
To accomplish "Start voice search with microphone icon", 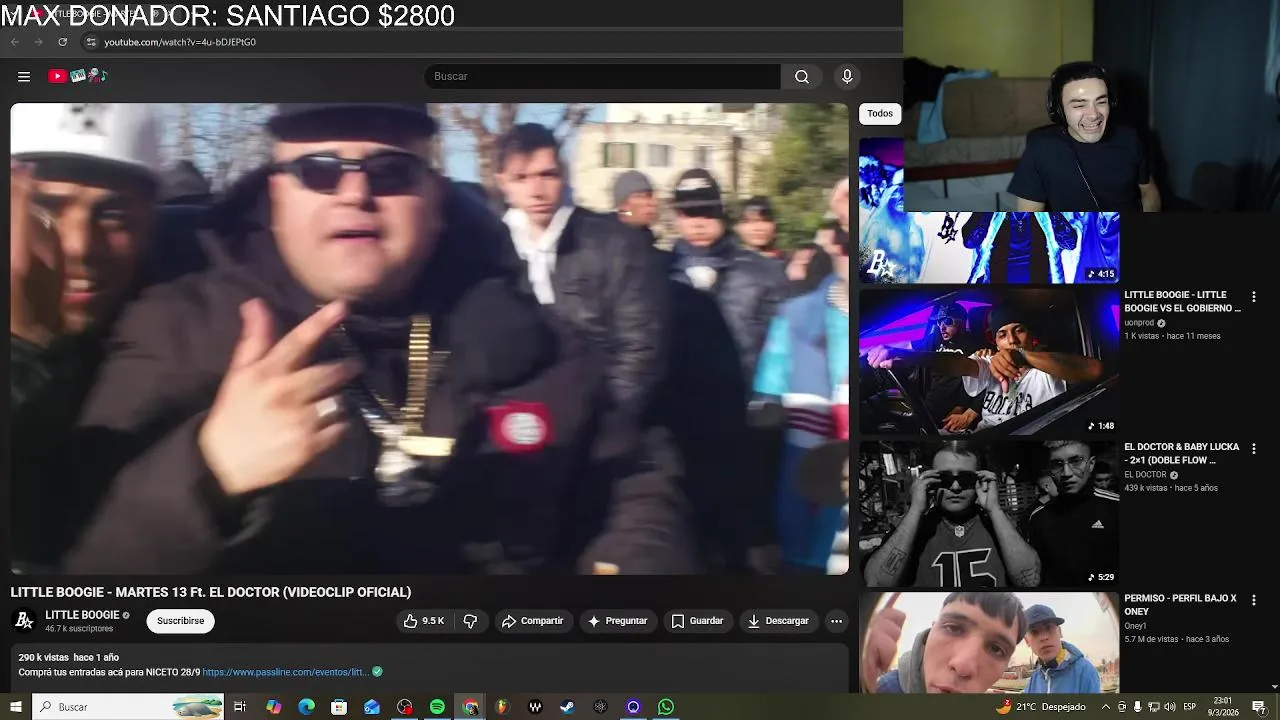I will tap(847, 76).
